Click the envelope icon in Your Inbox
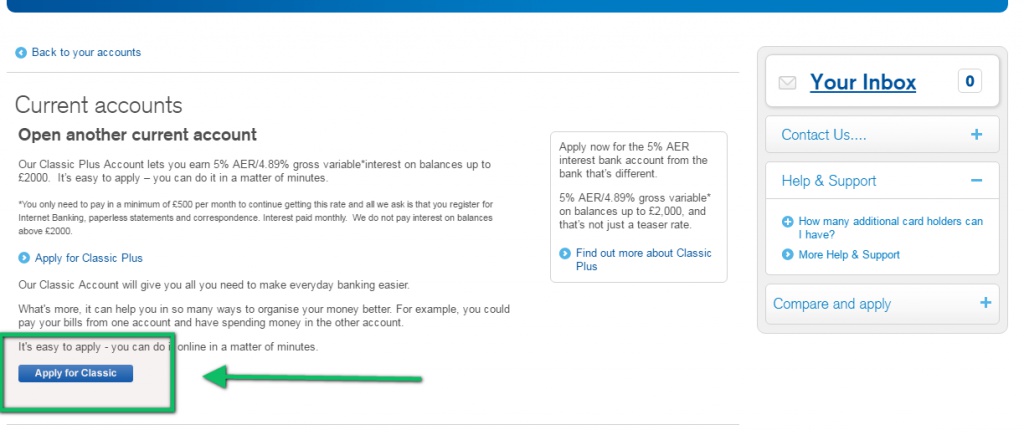Screen dimensions: 1024x435 coord(787,83)
